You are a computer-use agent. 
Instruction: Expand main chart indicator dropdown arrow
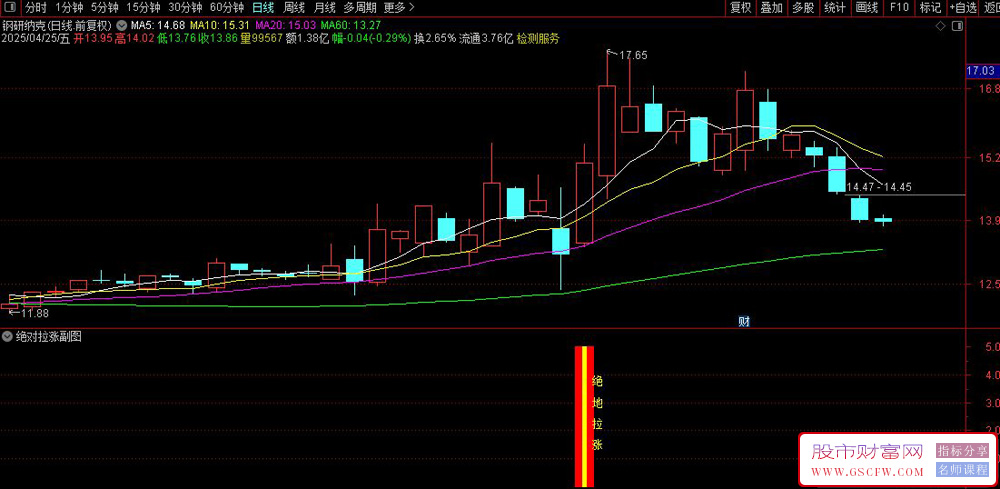(122, 26)
